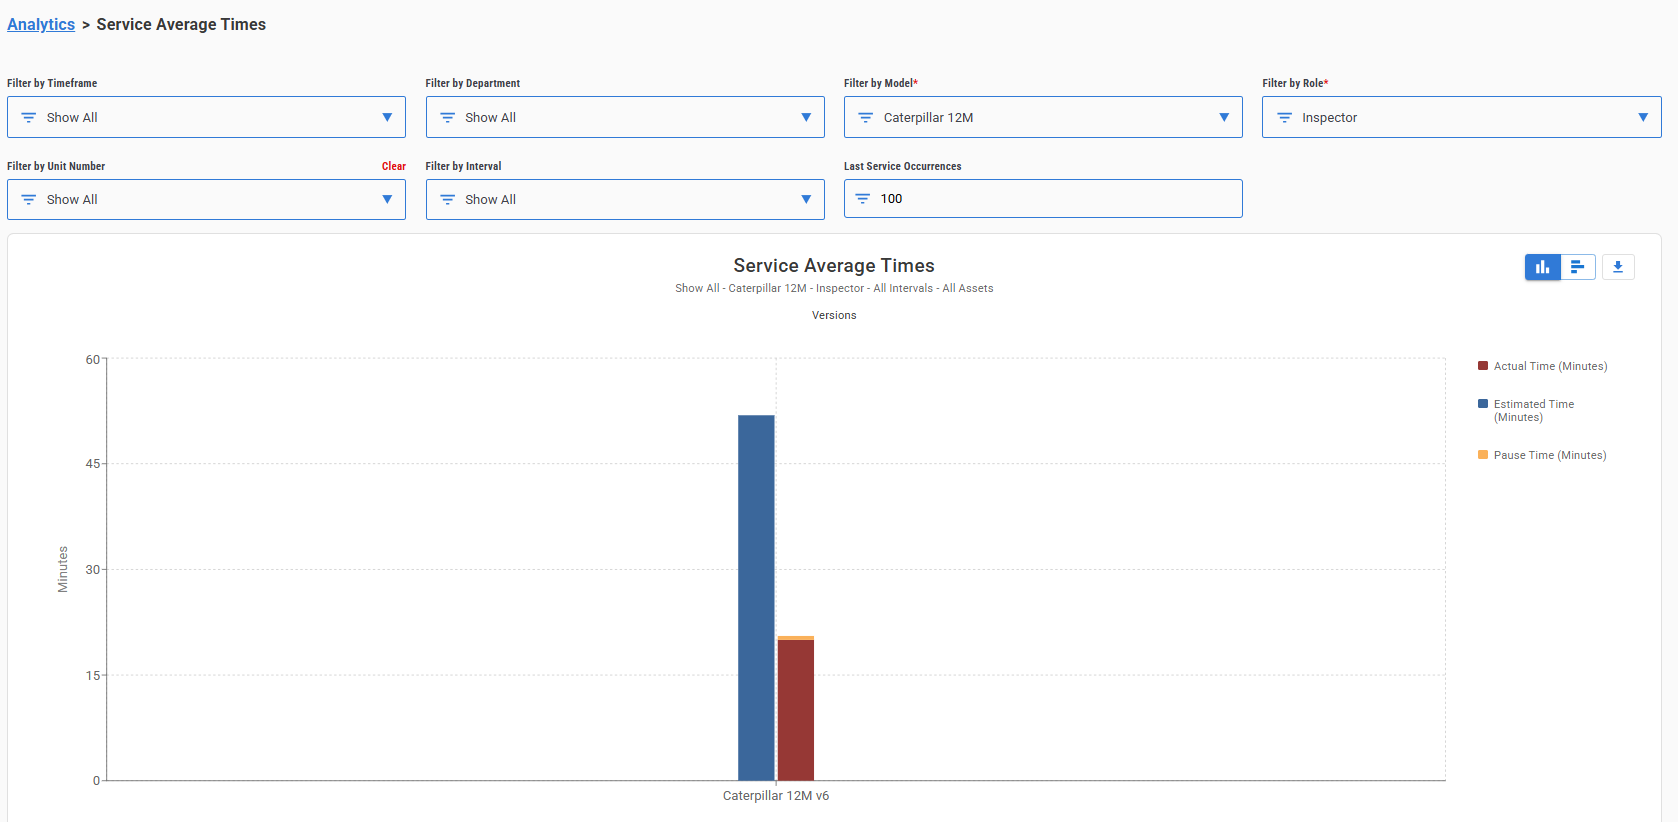Open the Filter by Timeframe dropdown arrow

click(387, 117)
